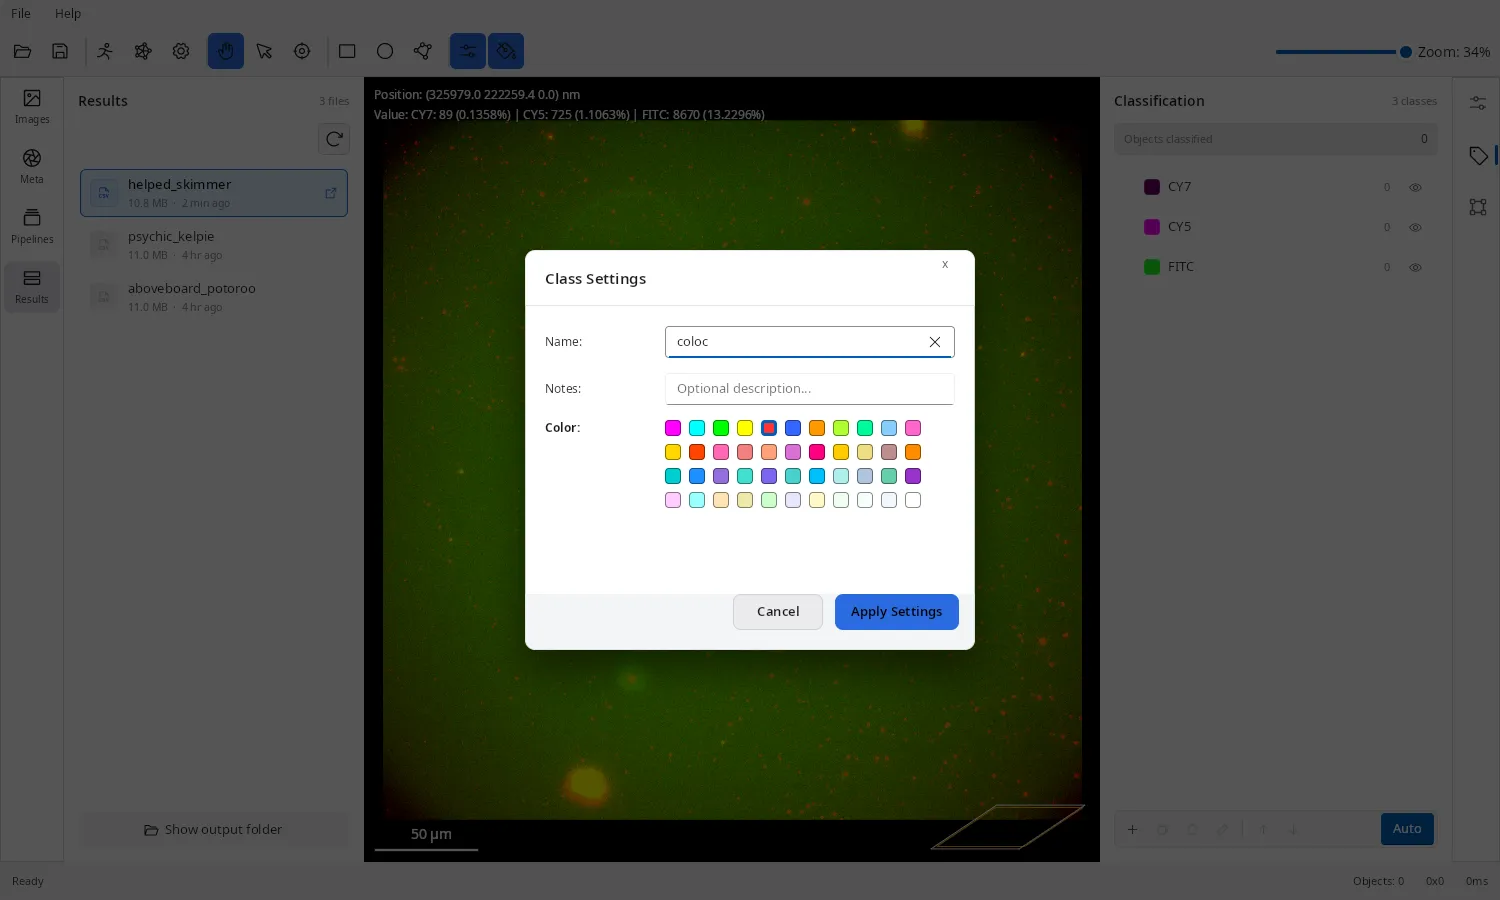Open the Images sidebar panel
The height and width of the screenshot is (900, 1500).
(32, 106)
